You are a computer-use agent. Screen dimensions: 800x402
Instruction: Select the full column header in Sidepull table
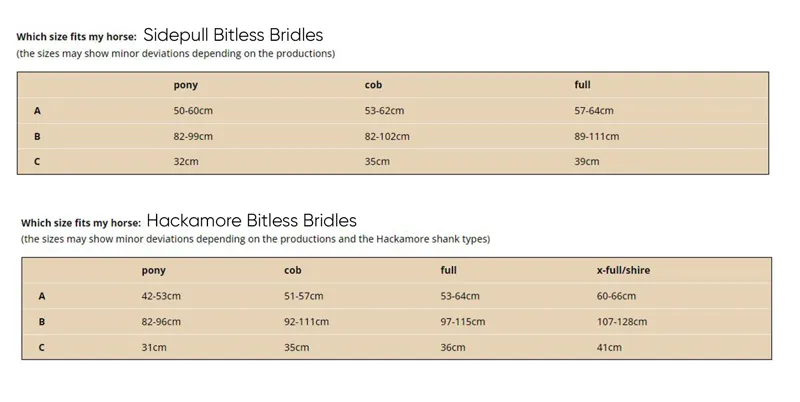tap(582, 85)
